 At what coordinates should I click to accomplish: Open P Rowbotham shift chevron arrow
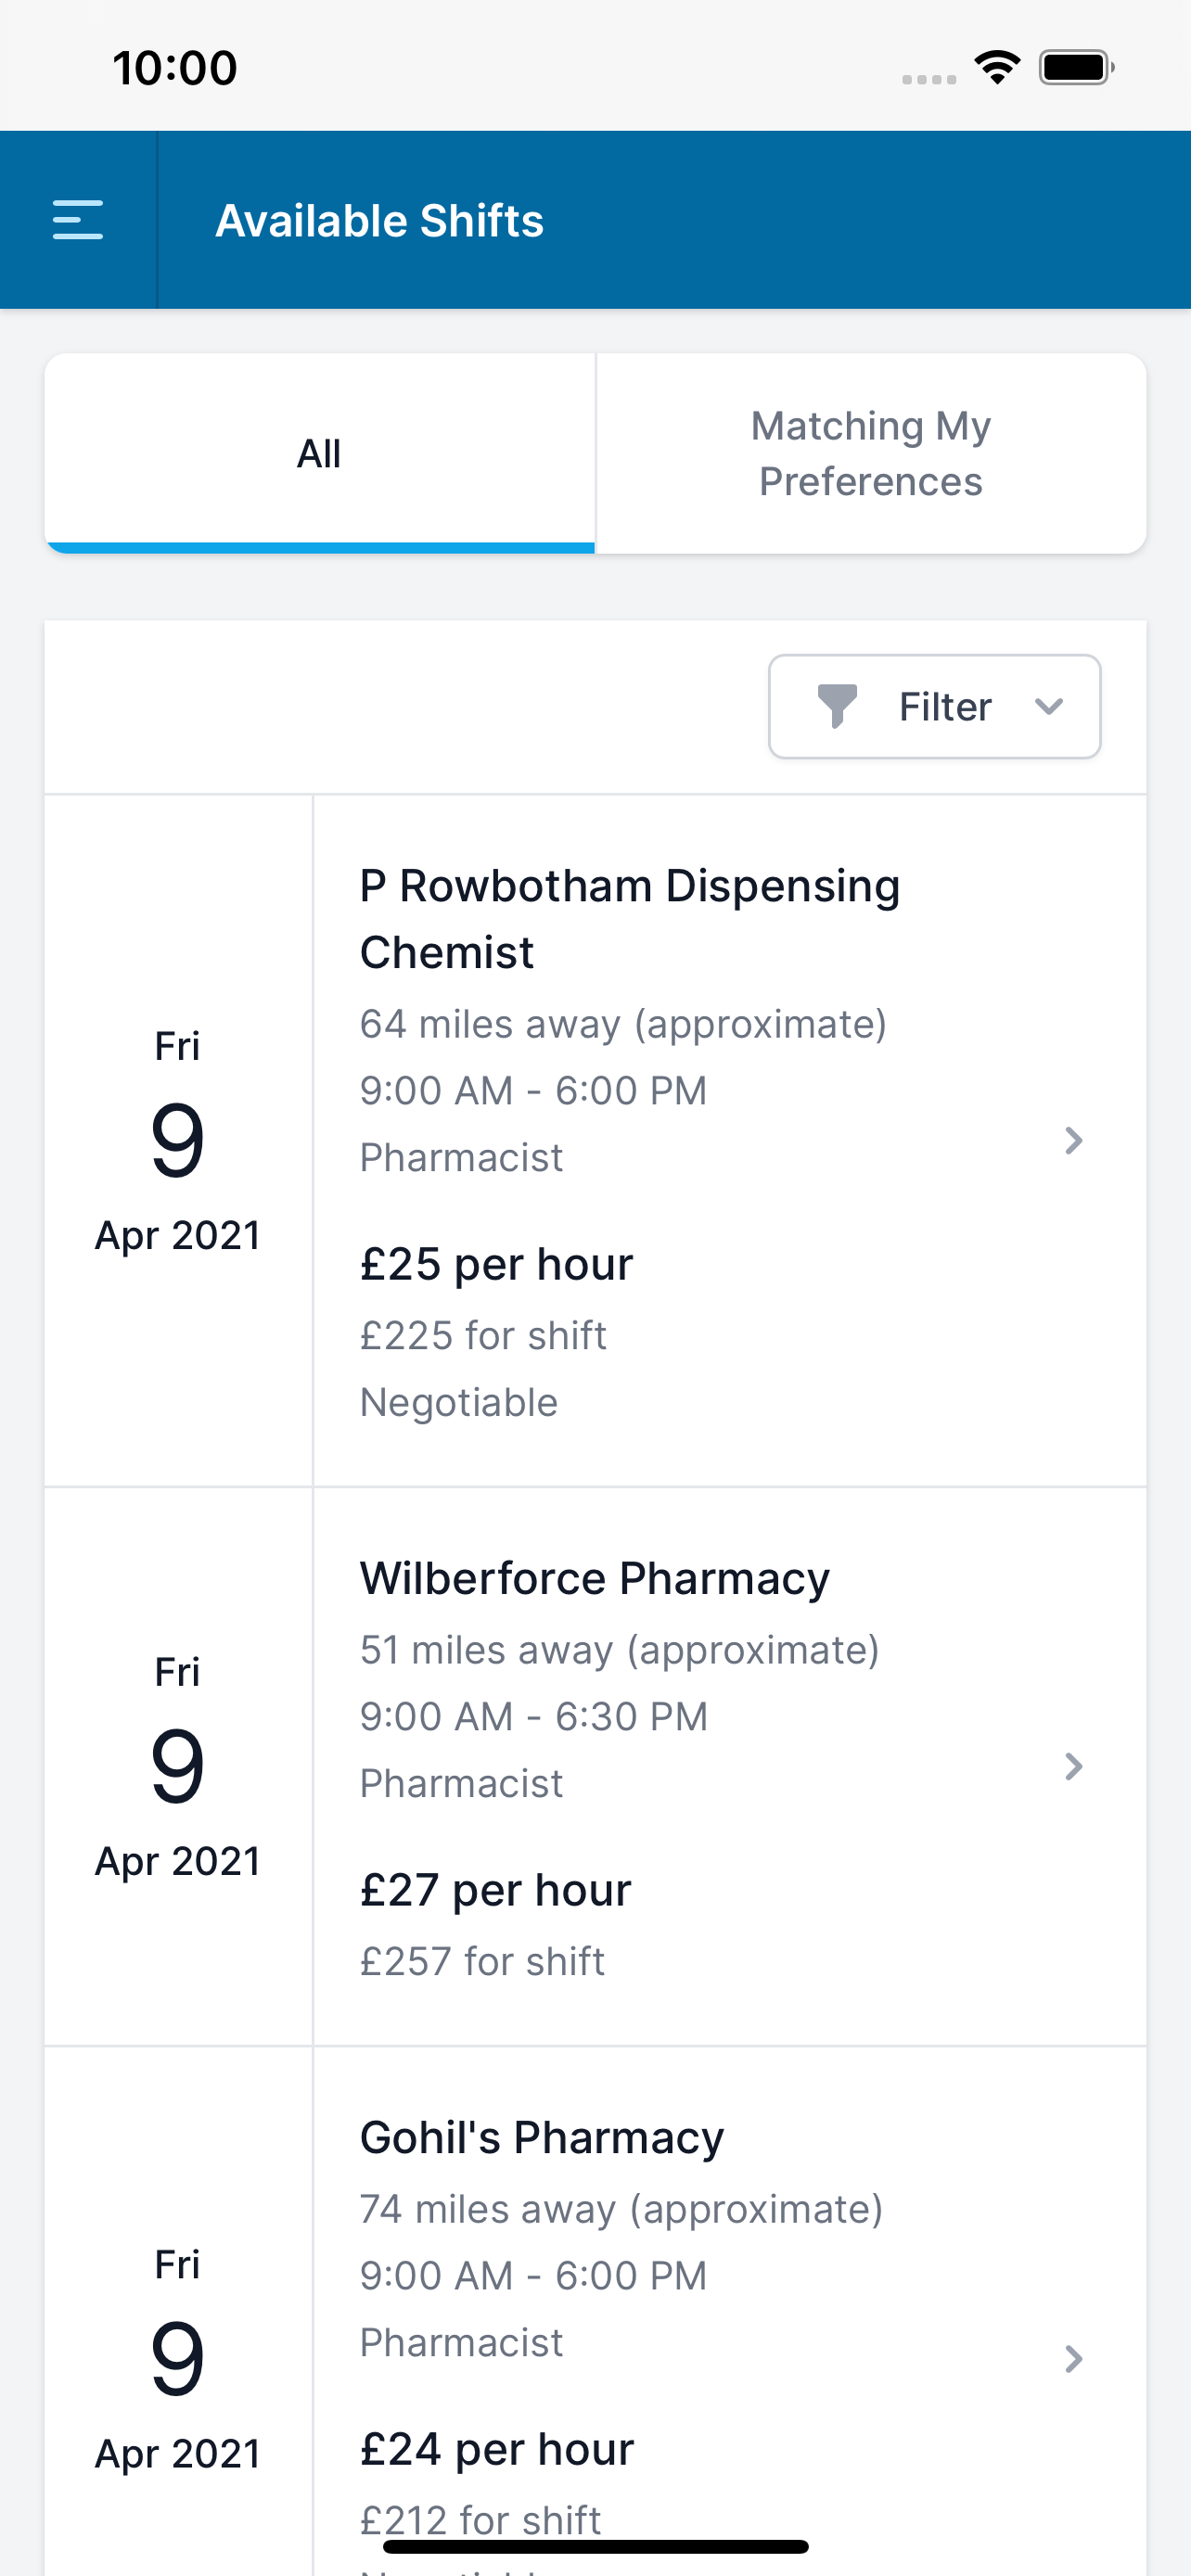(x=1073, y=1140)
